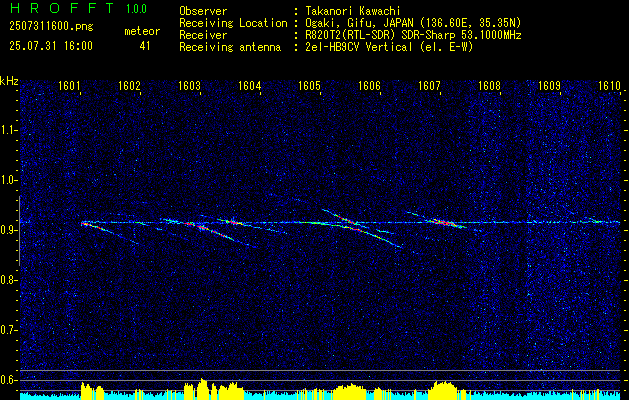The width and height of the screenshot is (629, 400).
Task: Click the Ogaki, Gifu, JAPAN location text
Action: (x=413, y=23)
